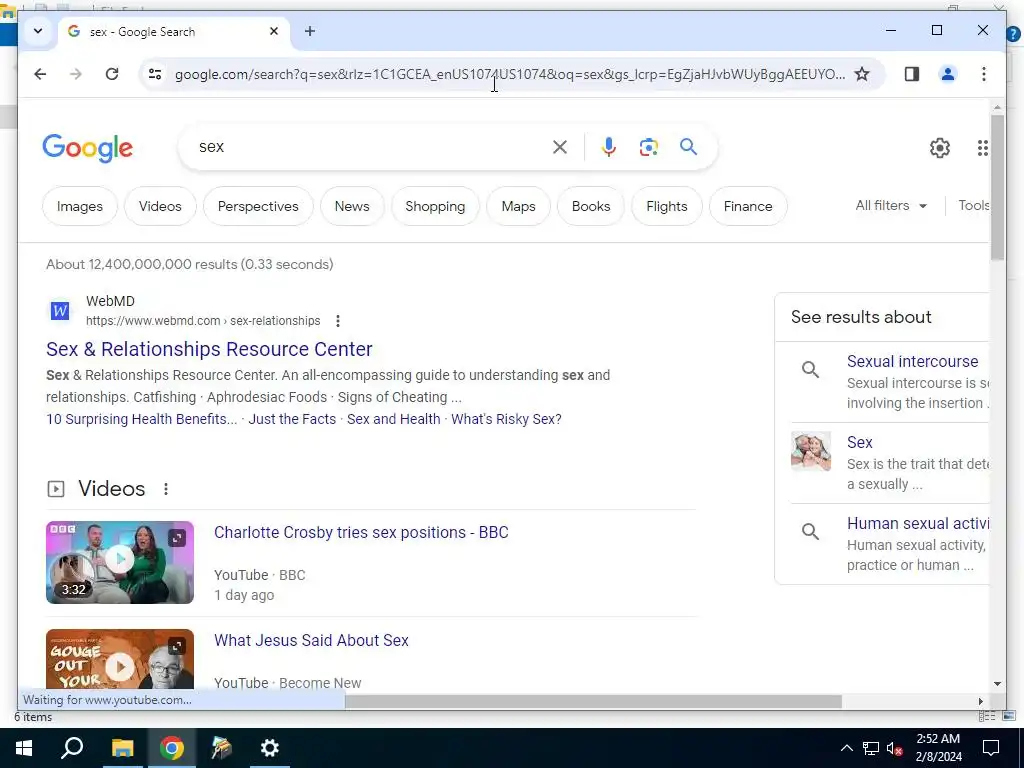The image size is (1024, 768).
Task: Switch to Flights filter
Action: coord(667,206)
